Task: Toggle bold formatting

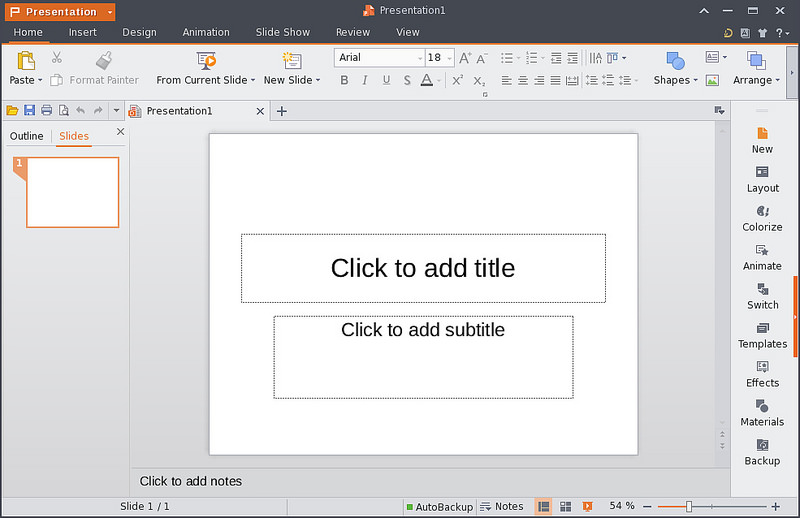Action: pyautogui.click(x=344, y=81)
